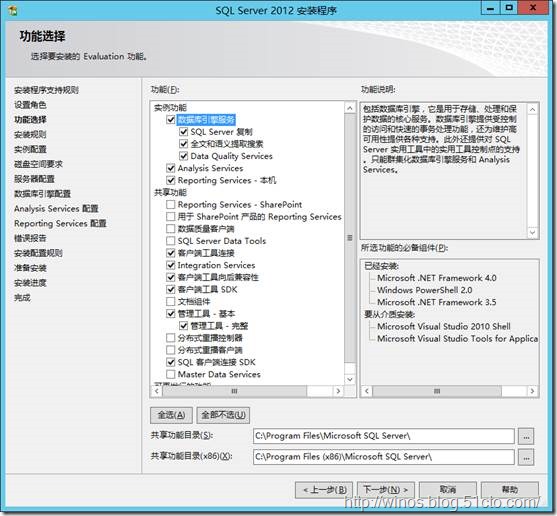Select 实例配置 step in sidebar

(30, 150)
